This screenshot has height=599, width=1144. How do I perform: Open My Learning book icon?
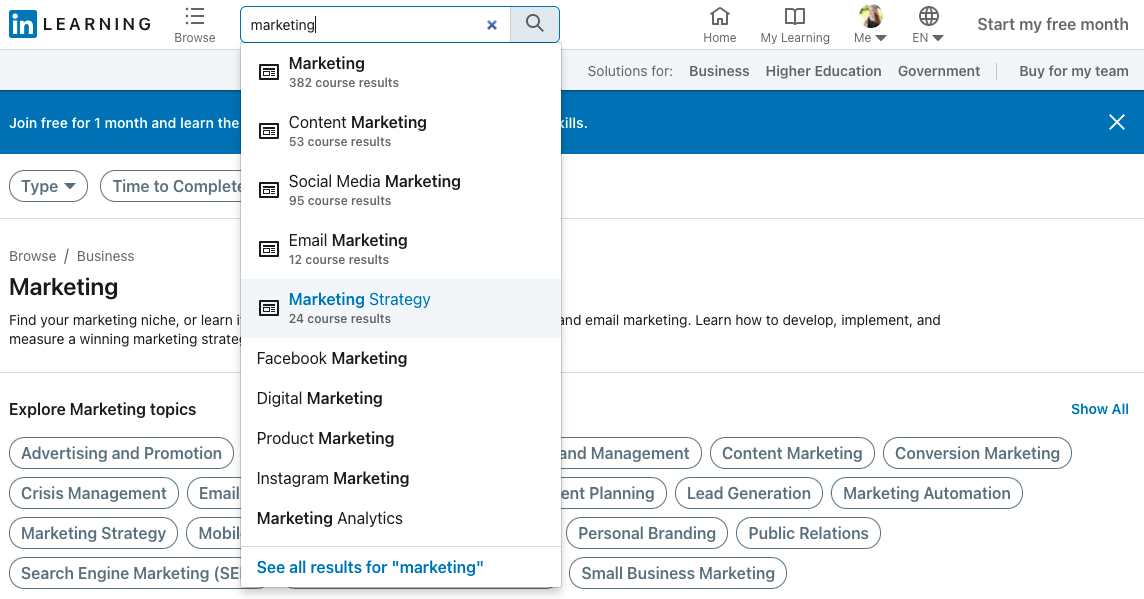pos(795,16)
